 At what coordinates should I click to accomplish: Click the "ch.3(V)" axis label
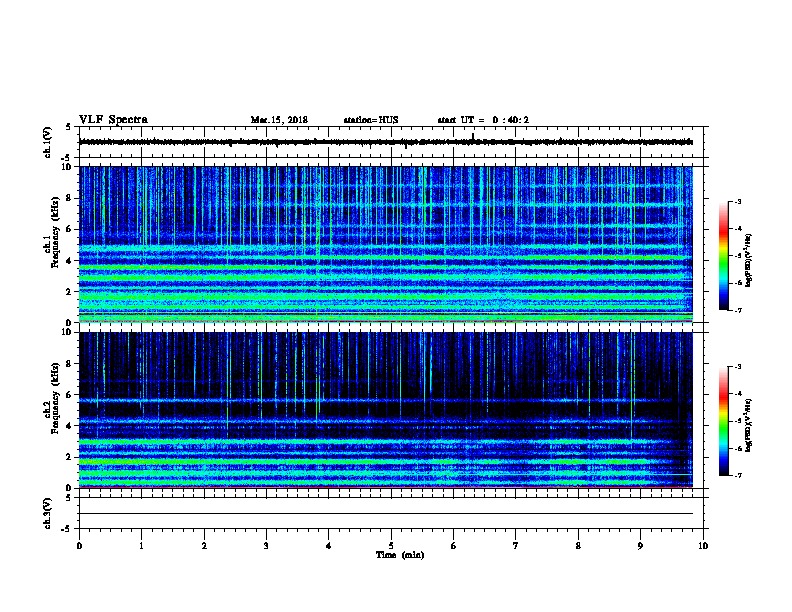[47, 513]
